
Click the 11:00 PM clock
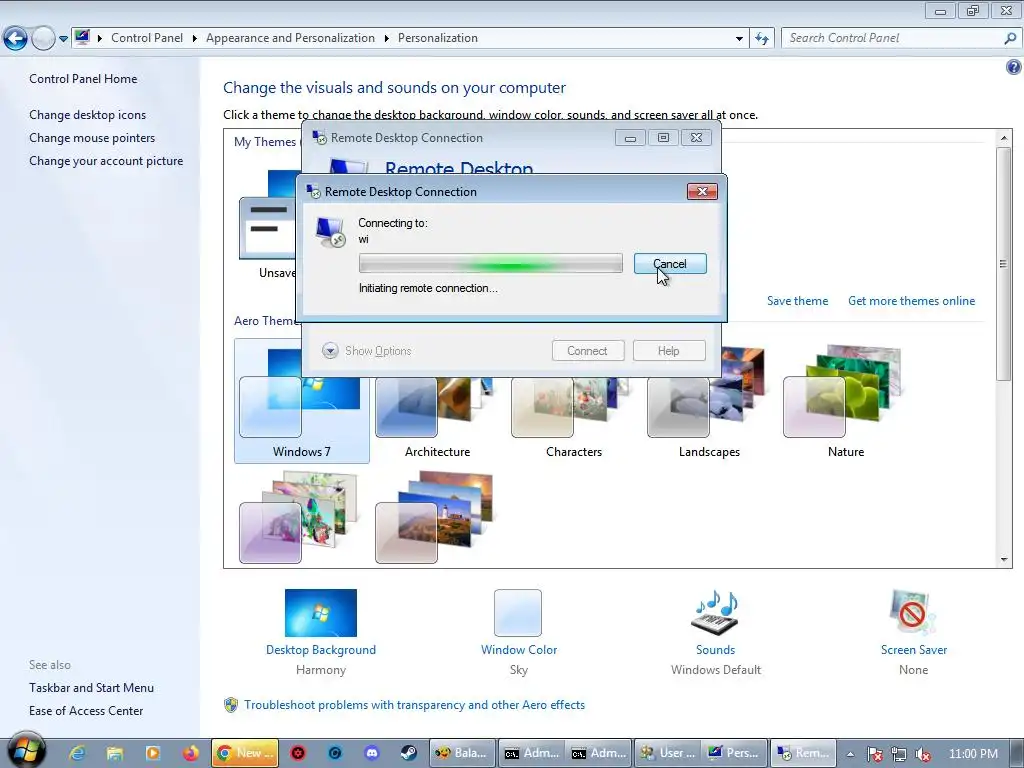pyautogui.click(x=973, y=754)
